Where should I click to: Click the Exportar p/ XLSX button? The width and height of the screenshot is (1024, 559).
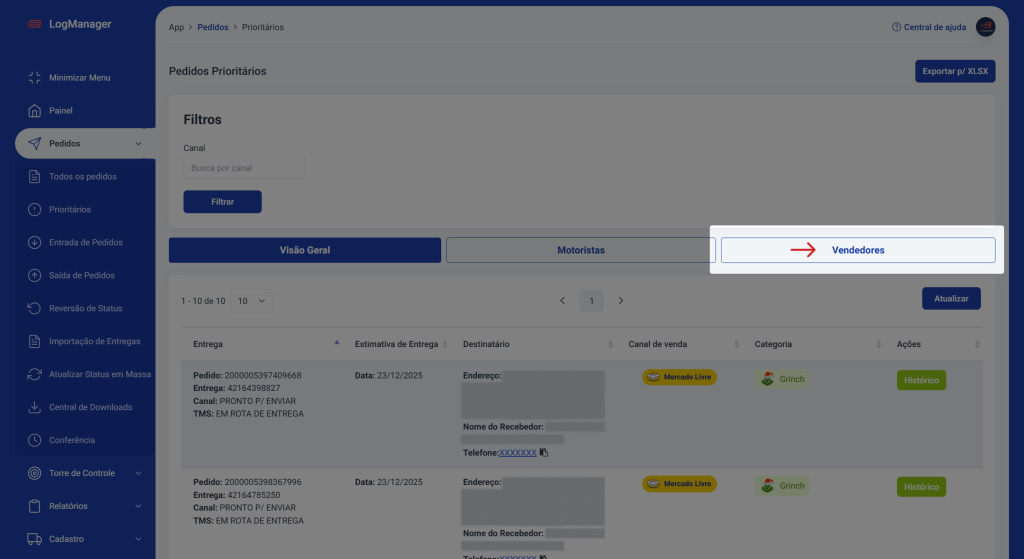click(x=954, y=72)
